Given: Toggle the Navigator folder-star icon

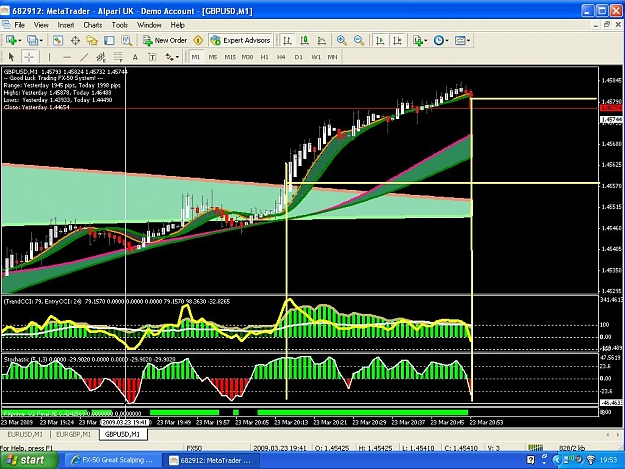Looking at the screenshot, I should tap(92, 40).
